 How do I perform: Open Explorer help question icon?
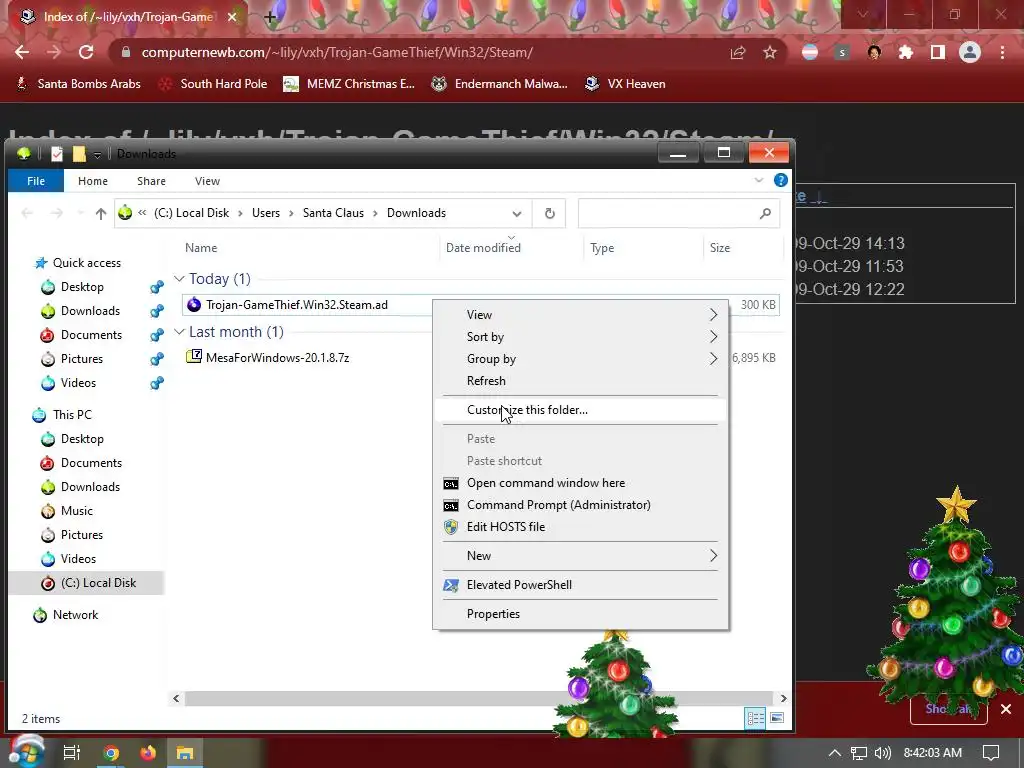tap(780, 180)
